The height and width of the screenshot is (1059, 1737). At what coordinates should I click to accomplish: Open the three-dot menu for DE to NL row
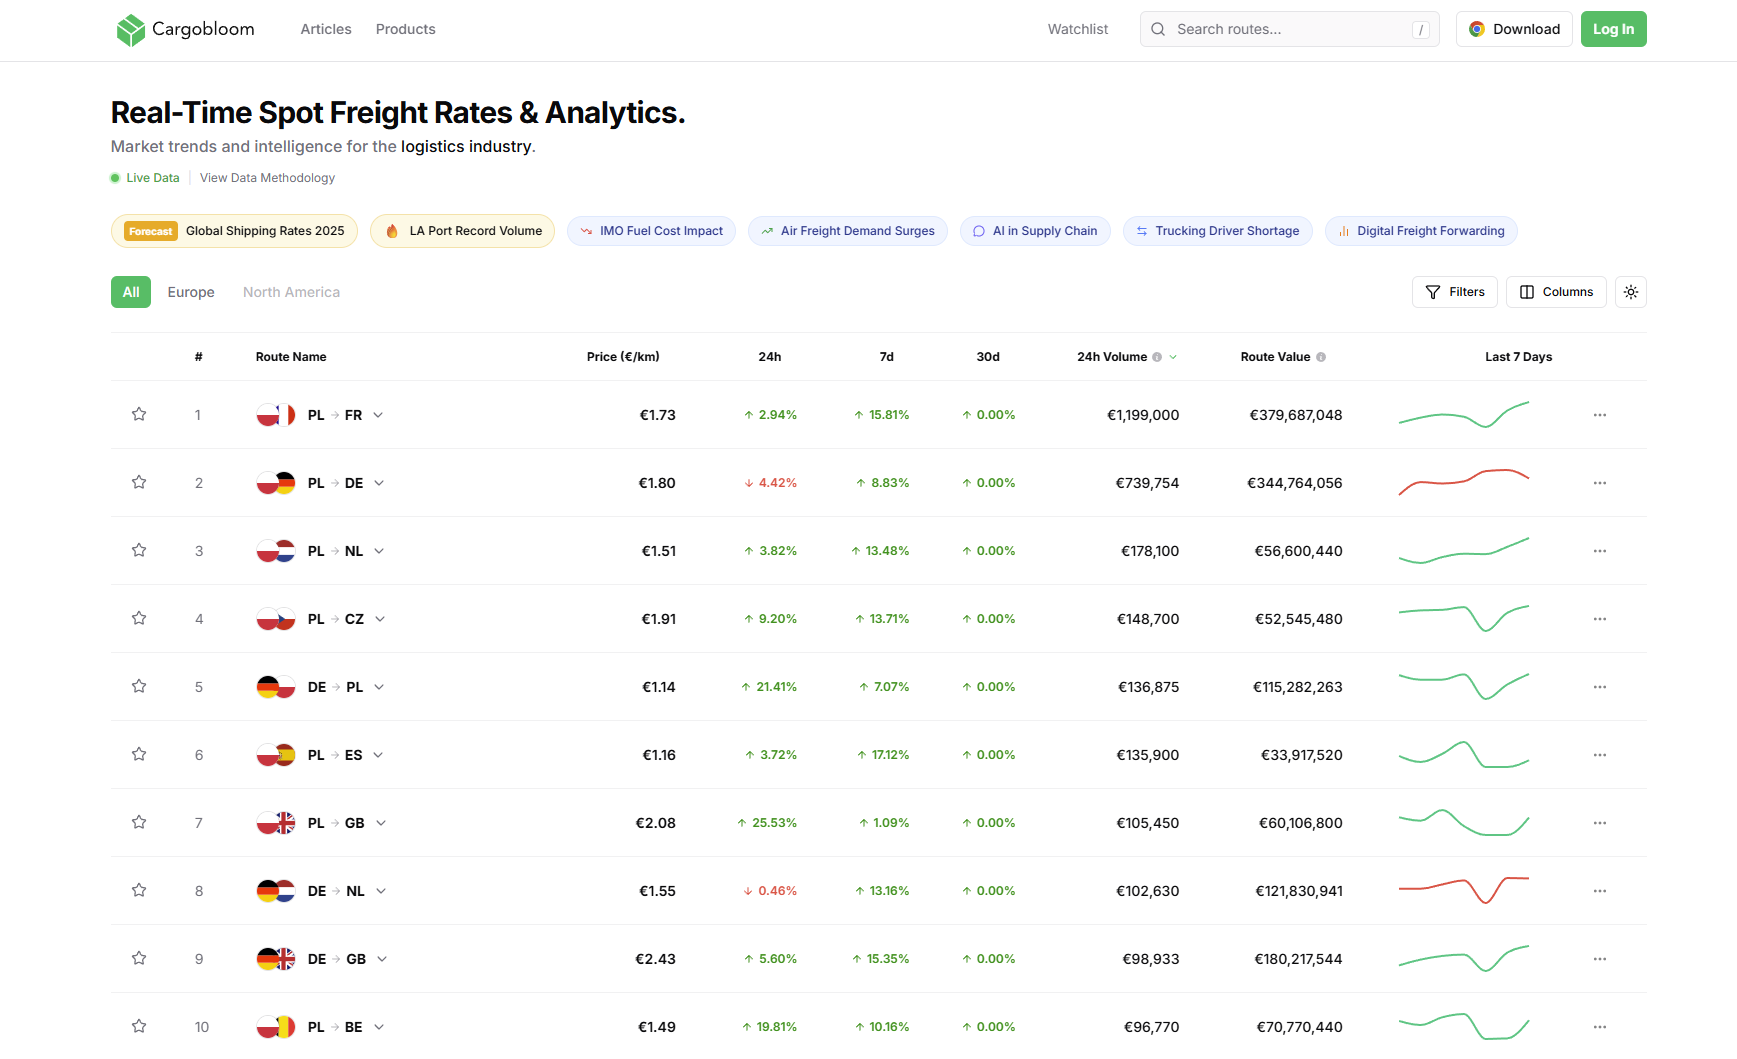coord(1599,891)
